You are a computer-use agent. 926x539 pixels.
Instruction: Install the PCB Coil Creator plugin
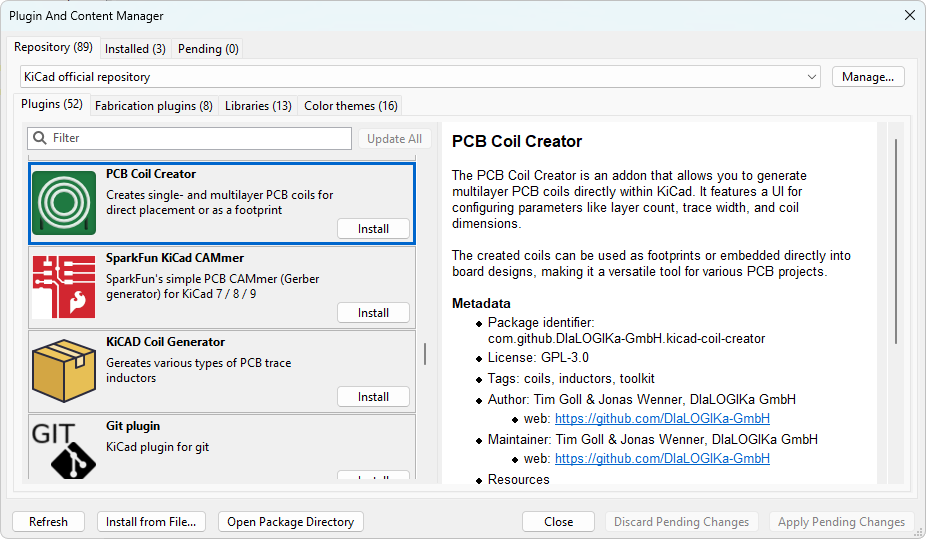(x=373, y=229)
